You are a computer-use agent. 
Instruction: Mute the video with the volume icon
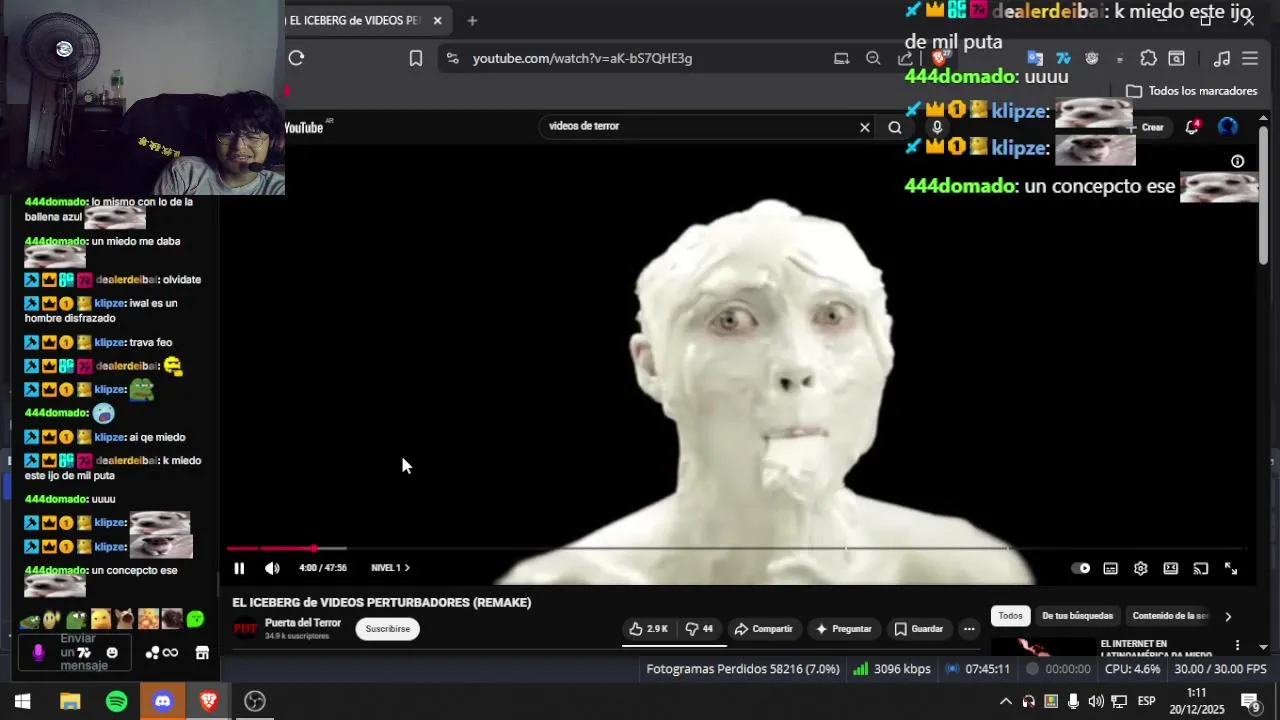click(x=272, y=568)
